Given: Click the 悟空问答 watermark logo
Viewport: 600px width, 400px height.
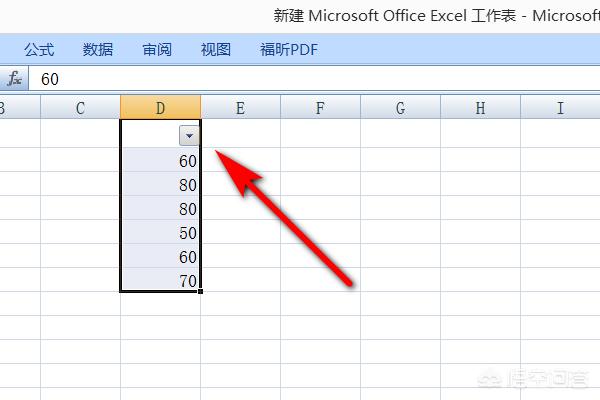Looking at the screenshot, I should click(540, 380).
